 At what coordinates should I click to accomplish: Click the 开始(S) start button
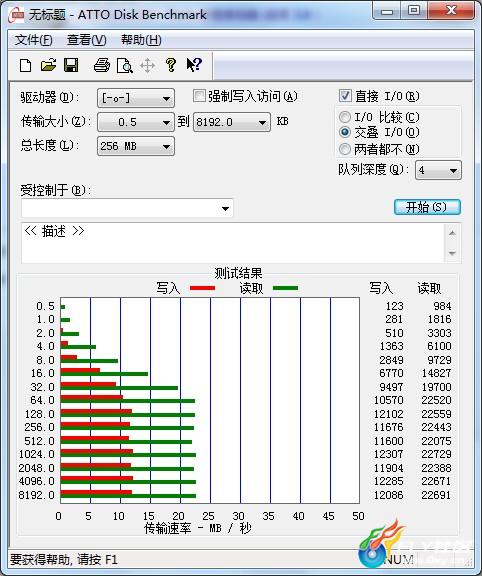click(427, 207)
